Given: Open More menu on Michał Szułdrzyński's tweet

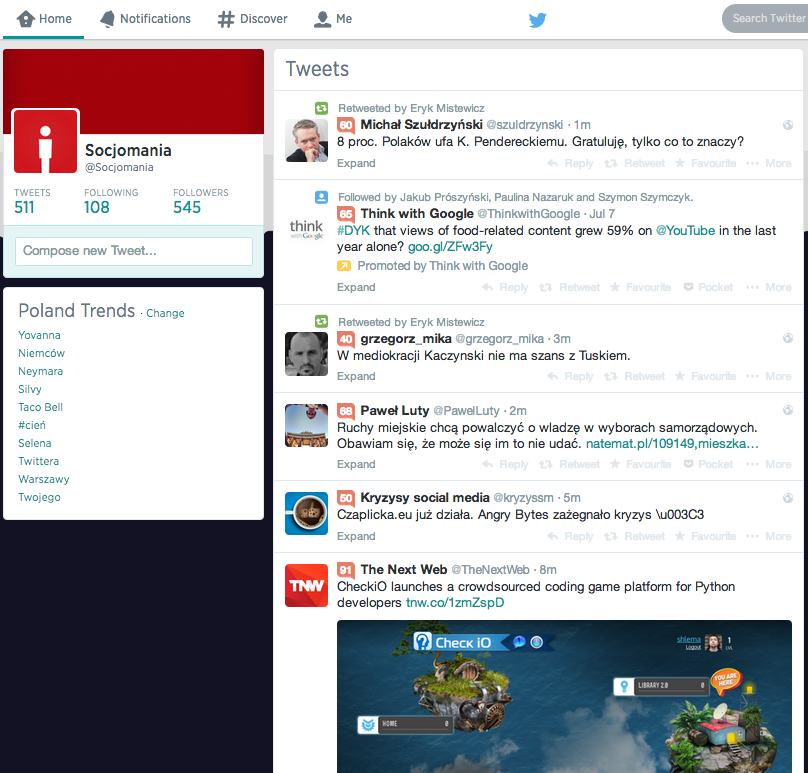Looking at the screenshot, I should [768, 163].
